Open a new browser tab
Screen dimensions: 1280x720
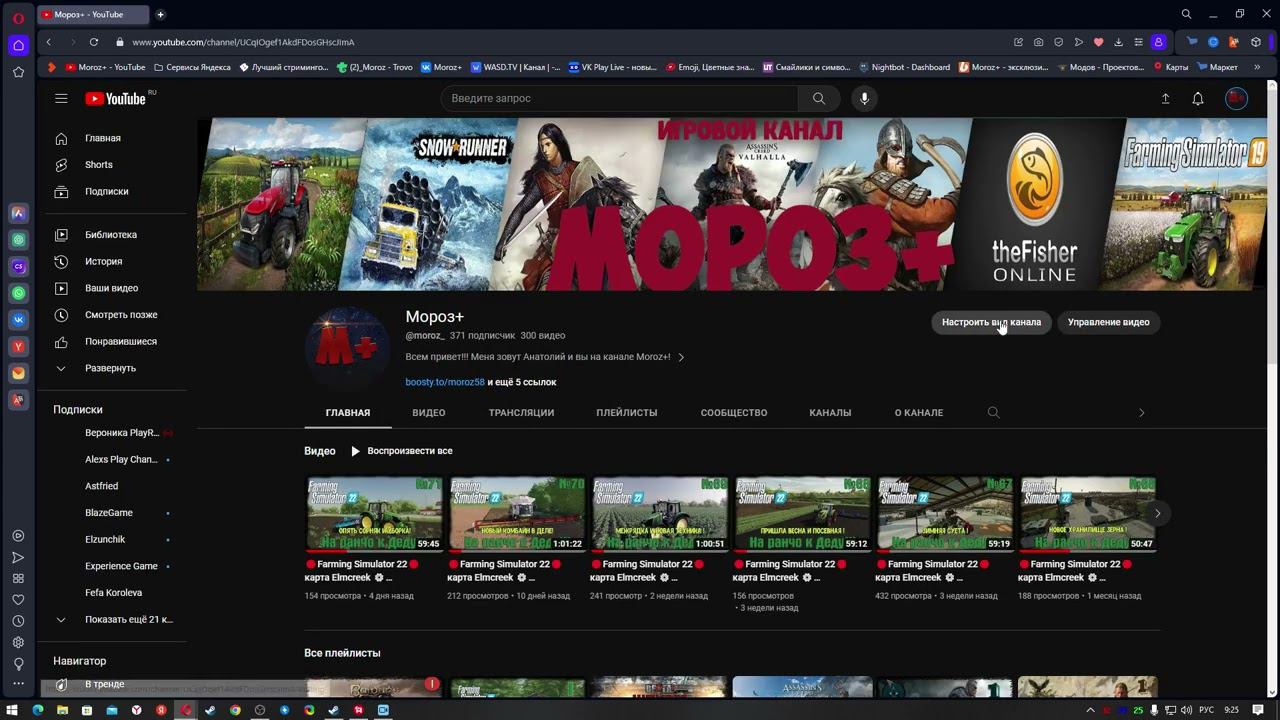[x=160, y=14]
